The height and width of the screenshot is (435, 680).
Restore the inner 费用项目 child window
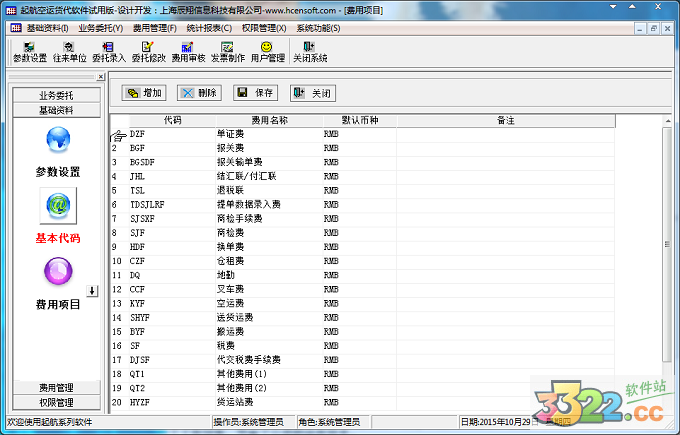[x=654, y=29]
